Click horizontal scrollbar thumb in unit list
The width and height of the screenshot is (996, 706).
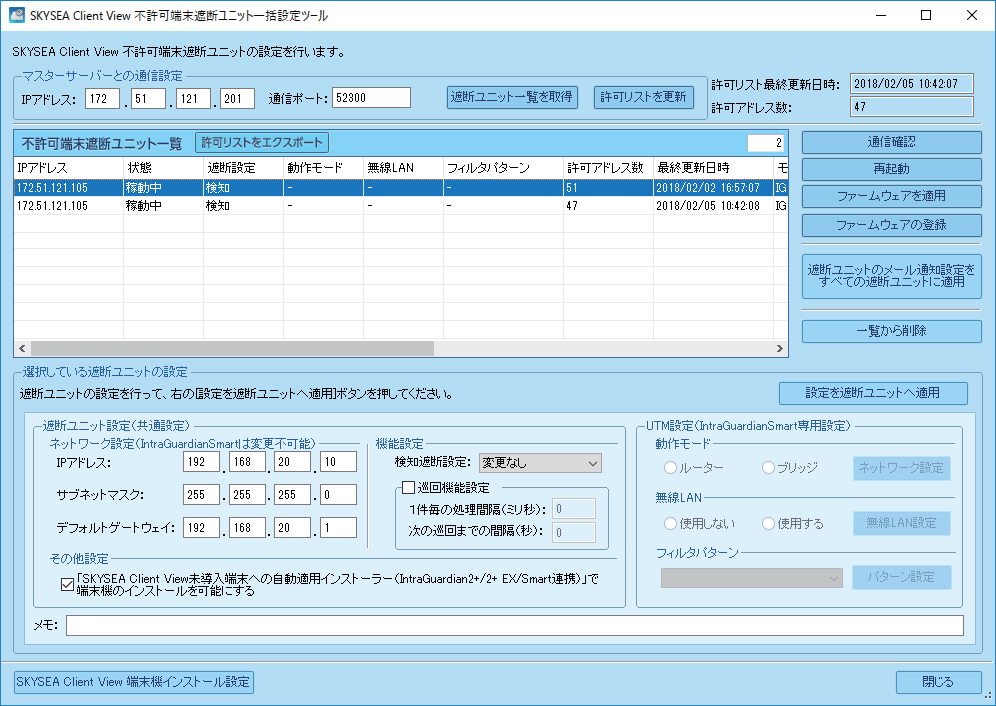pos(232,348)
